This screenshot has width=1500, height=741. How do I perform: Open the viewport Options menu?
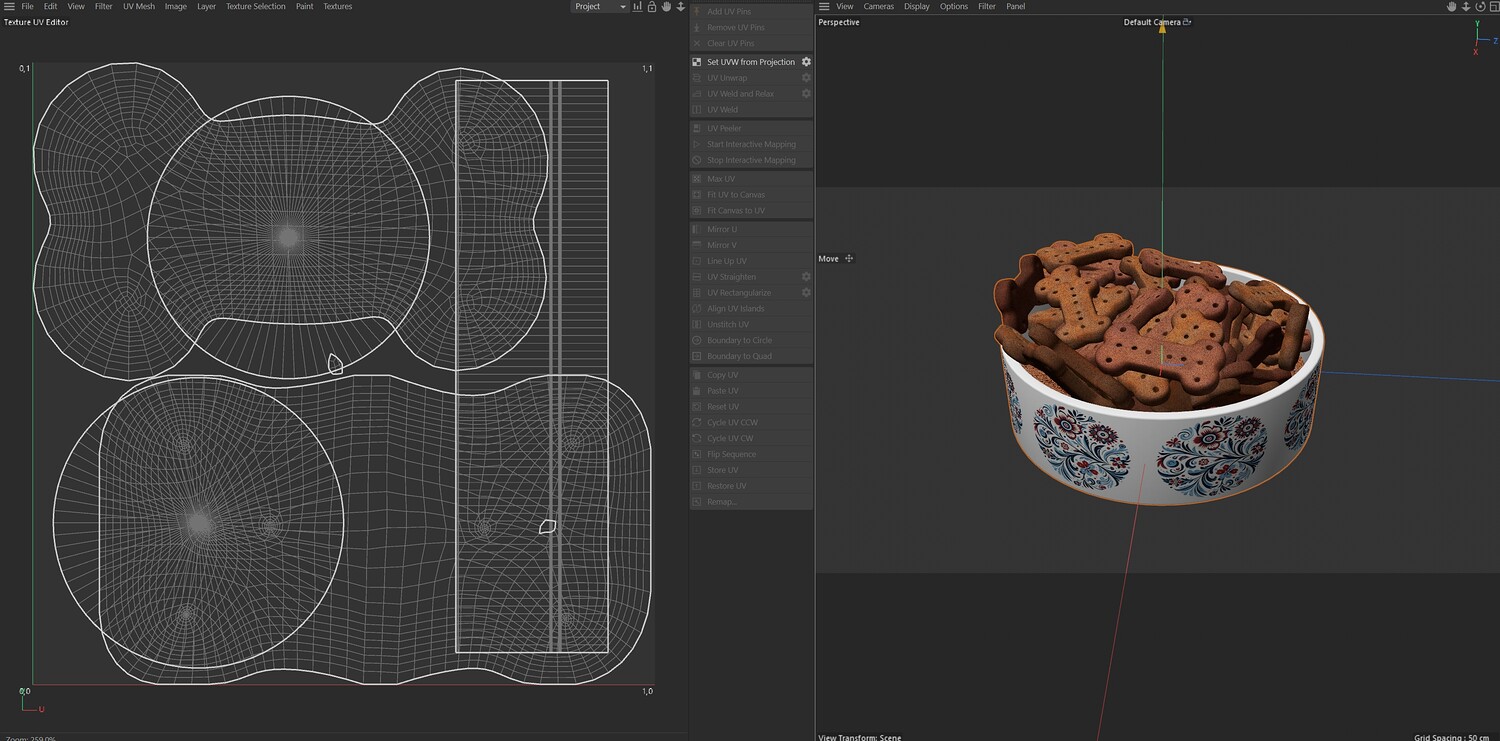[954, 6]
